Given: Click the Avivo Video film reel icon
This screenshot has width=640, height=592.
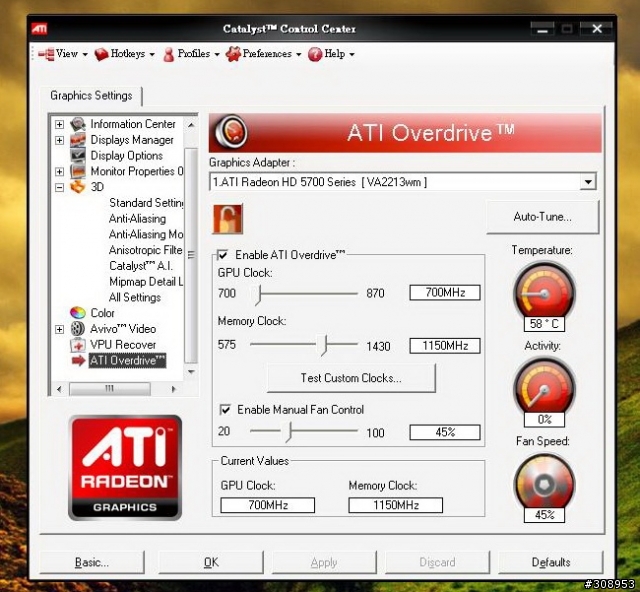Looking at the screenshot, I should point(78,329).
